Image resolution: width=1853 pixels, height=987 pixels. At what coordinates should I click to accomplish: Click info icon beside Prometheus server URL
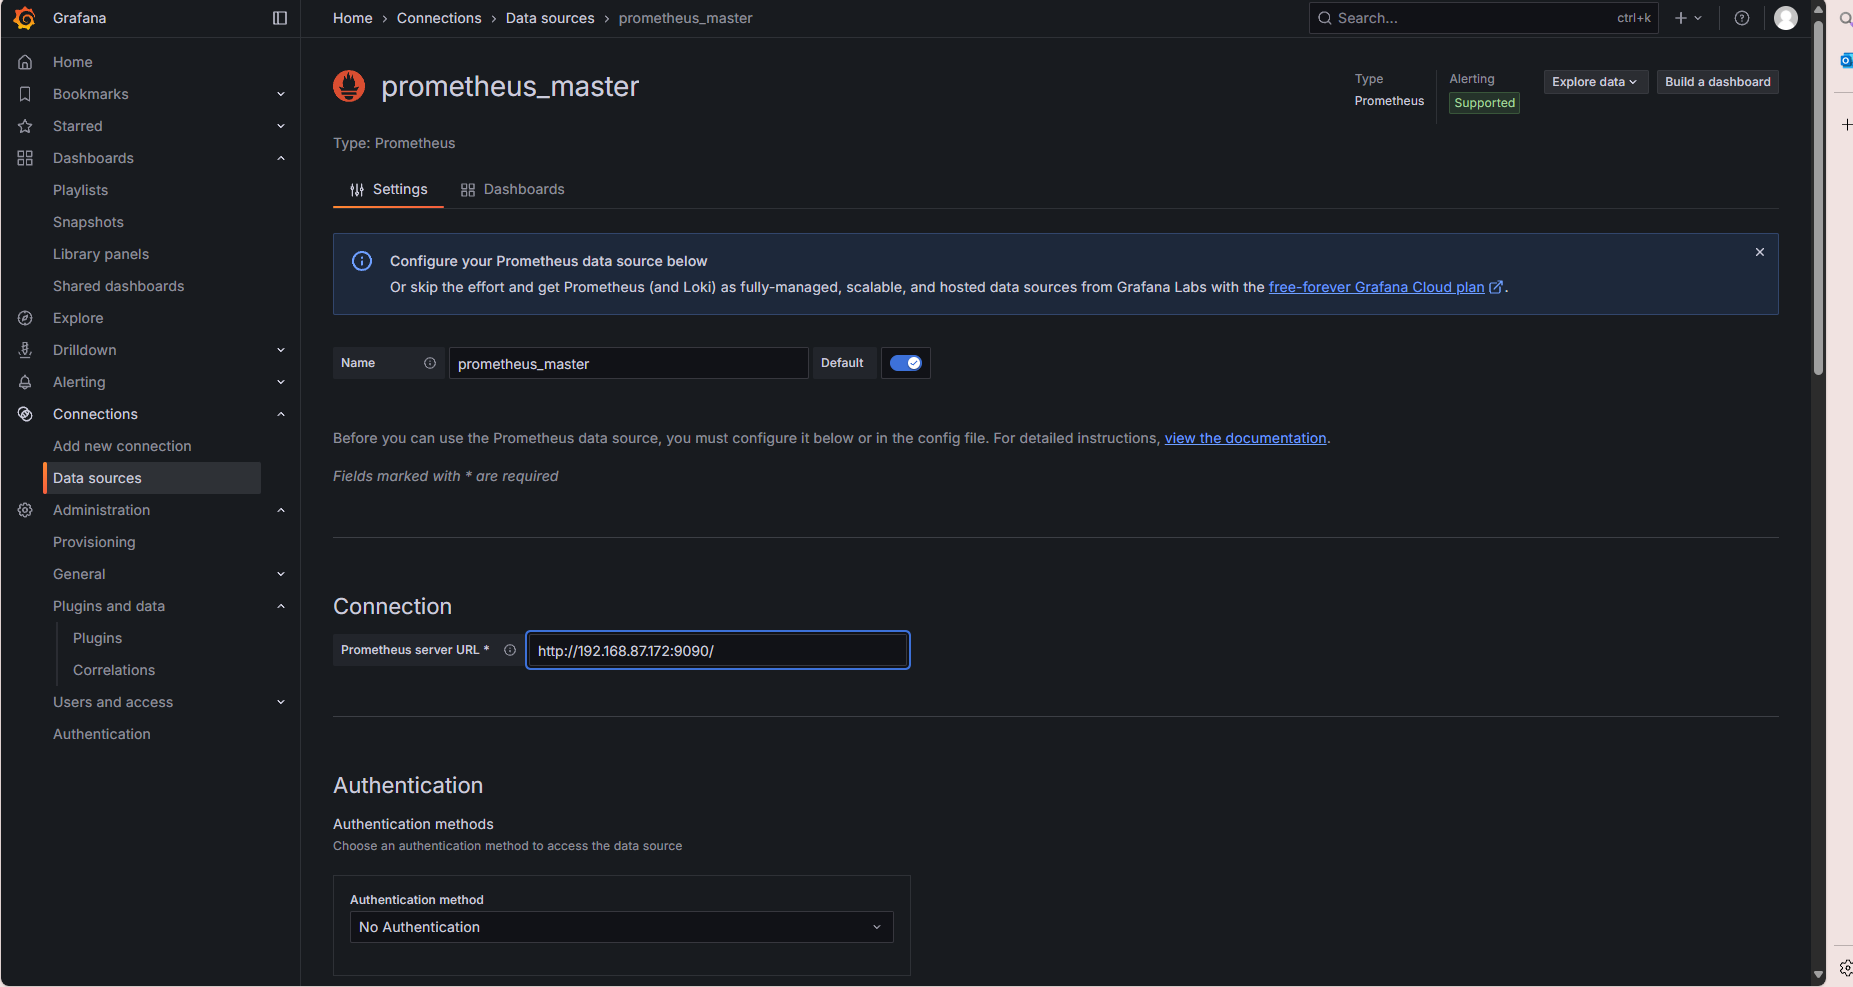pos(510,650)
